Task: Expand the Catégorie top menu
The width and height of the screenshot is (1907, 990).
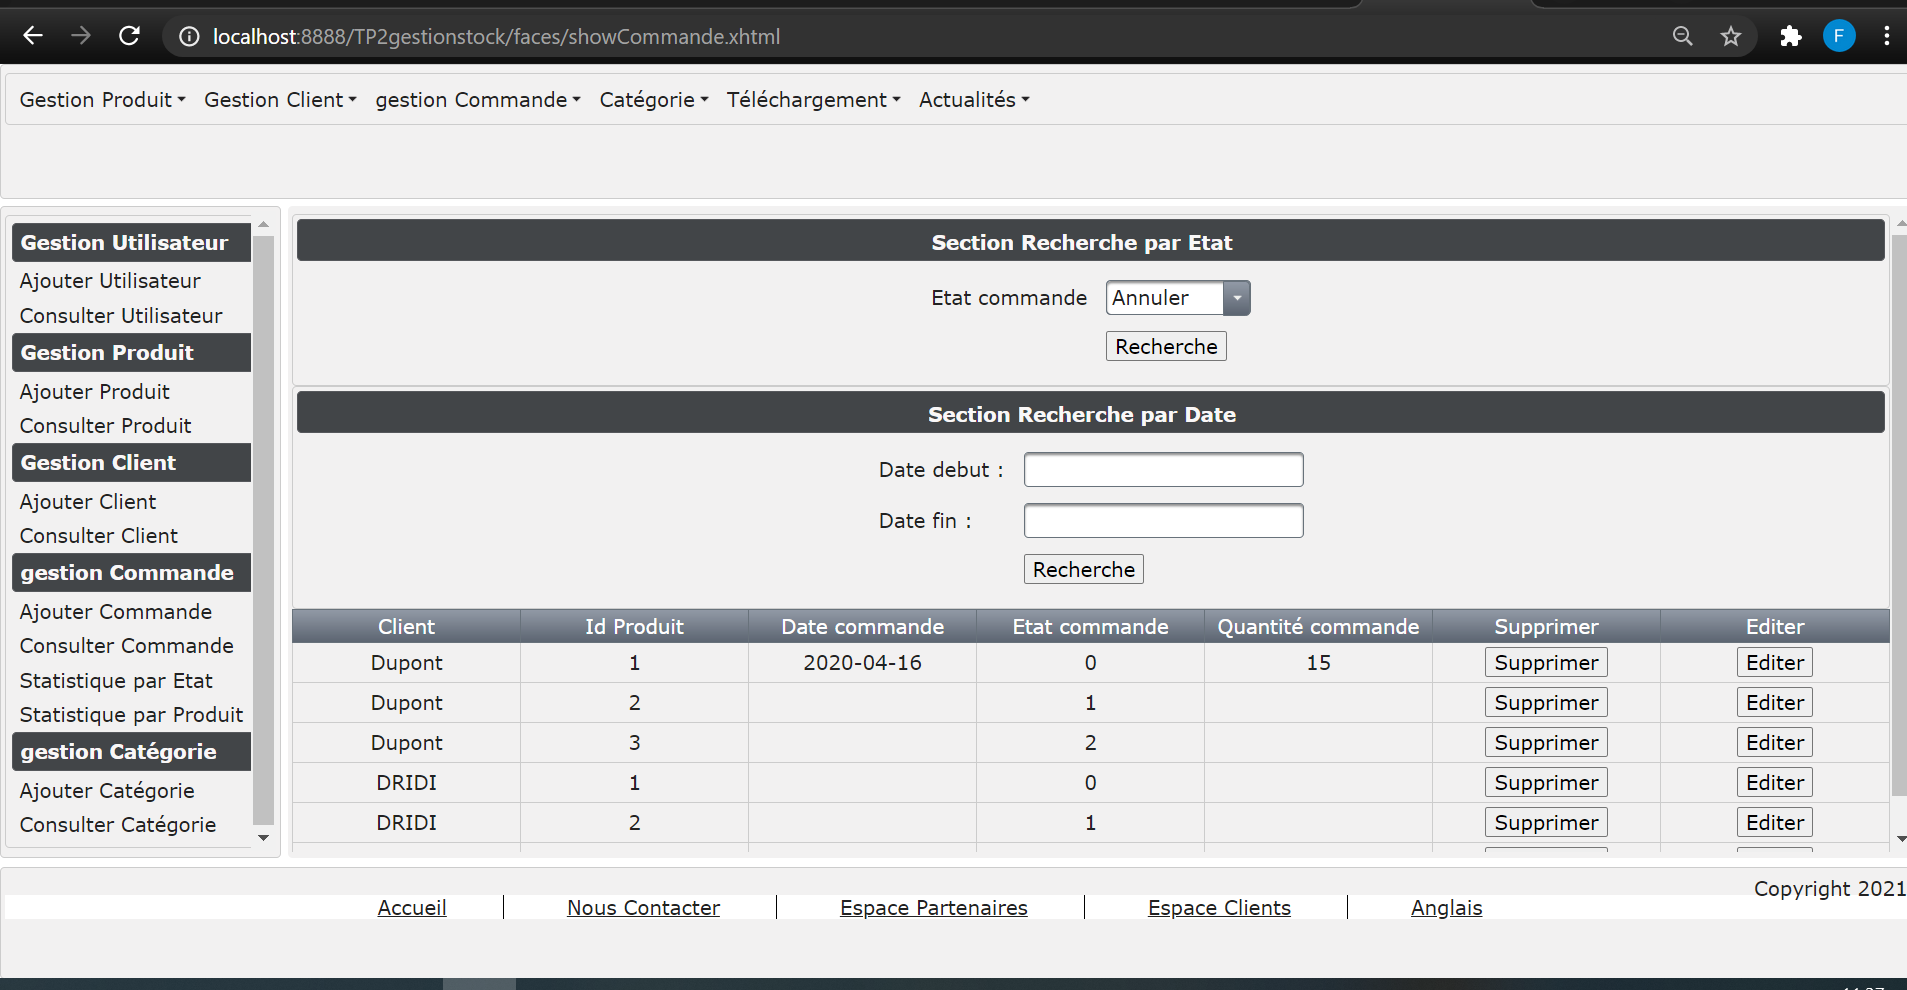Action: tap(654, 100)
